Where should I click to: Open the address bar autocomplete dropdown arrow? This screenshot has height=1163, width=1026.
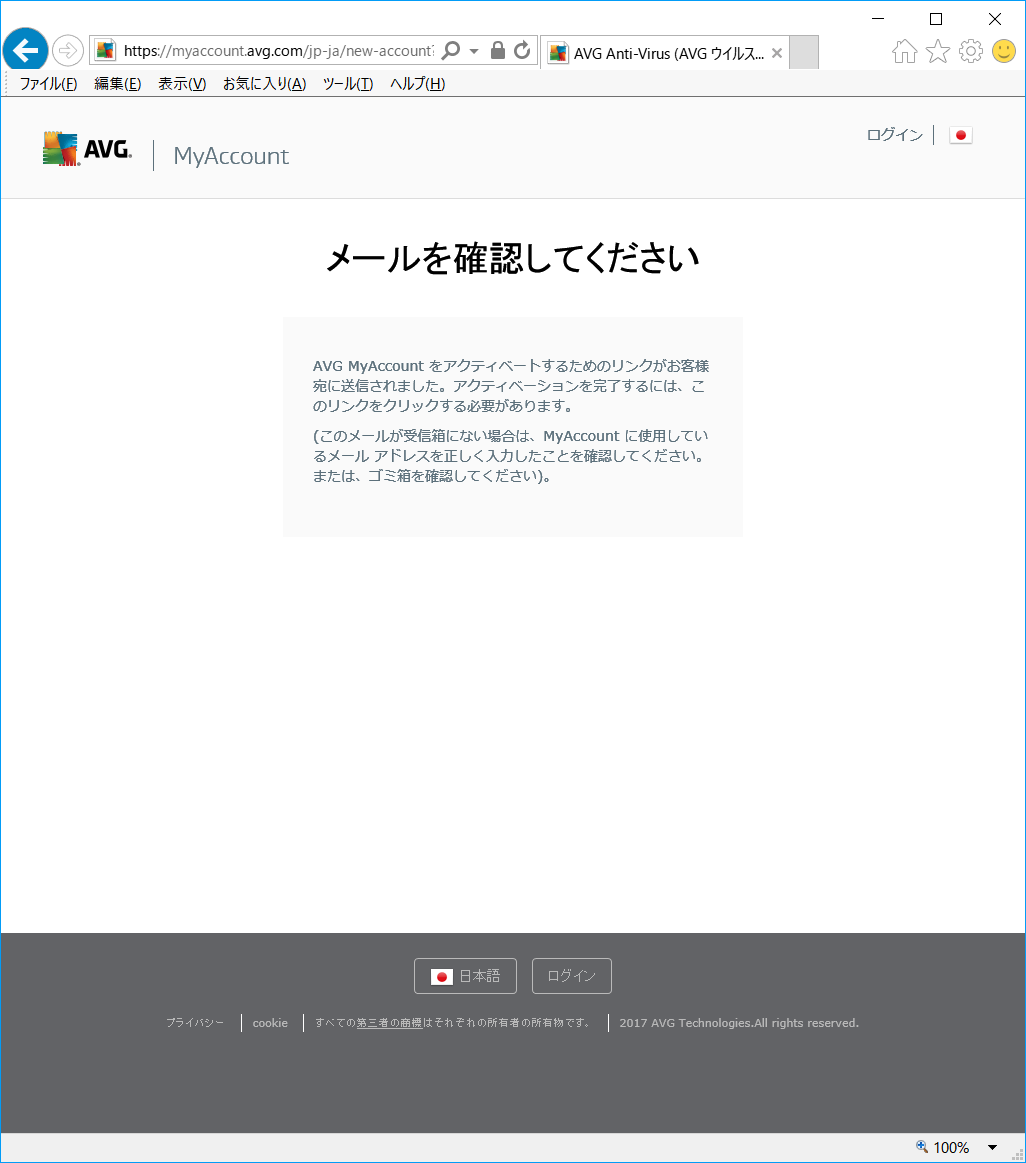(x=474, y=51)
